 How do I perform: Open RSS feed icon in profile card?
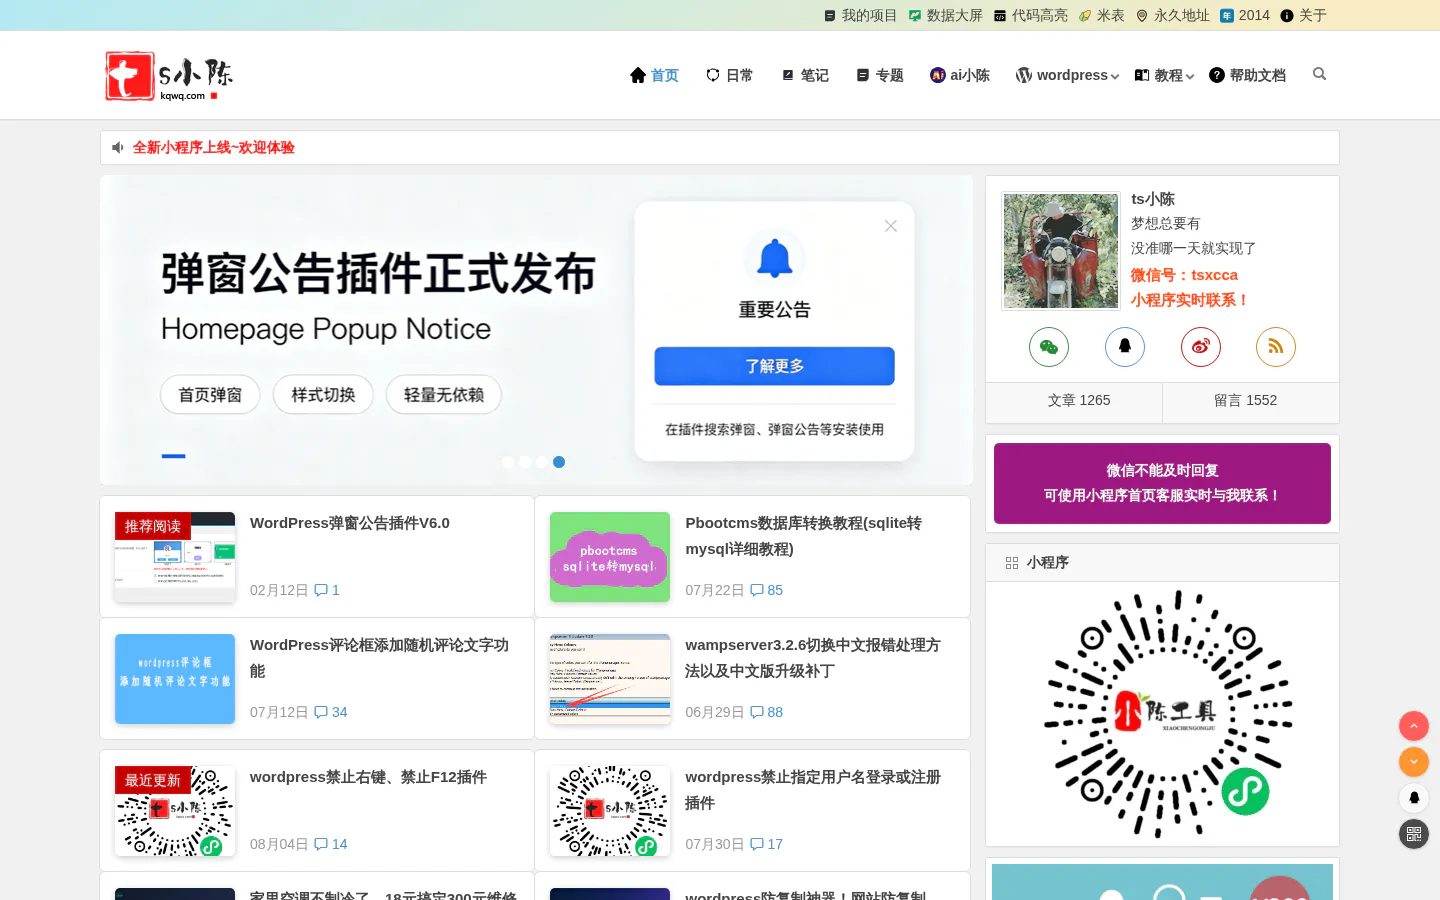(1276, 347)
